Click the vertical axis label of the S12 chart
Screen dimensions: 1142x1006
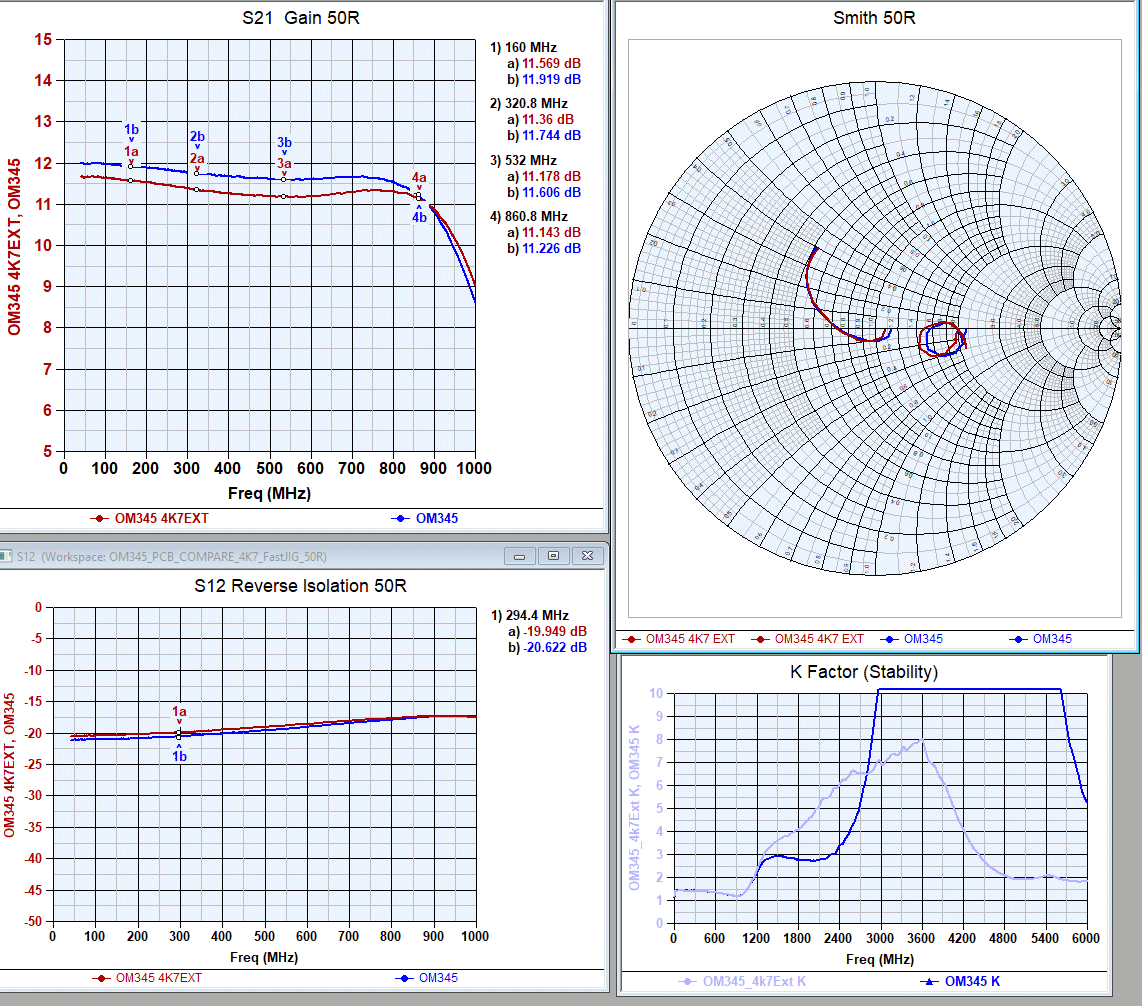(x=9, y=766)
